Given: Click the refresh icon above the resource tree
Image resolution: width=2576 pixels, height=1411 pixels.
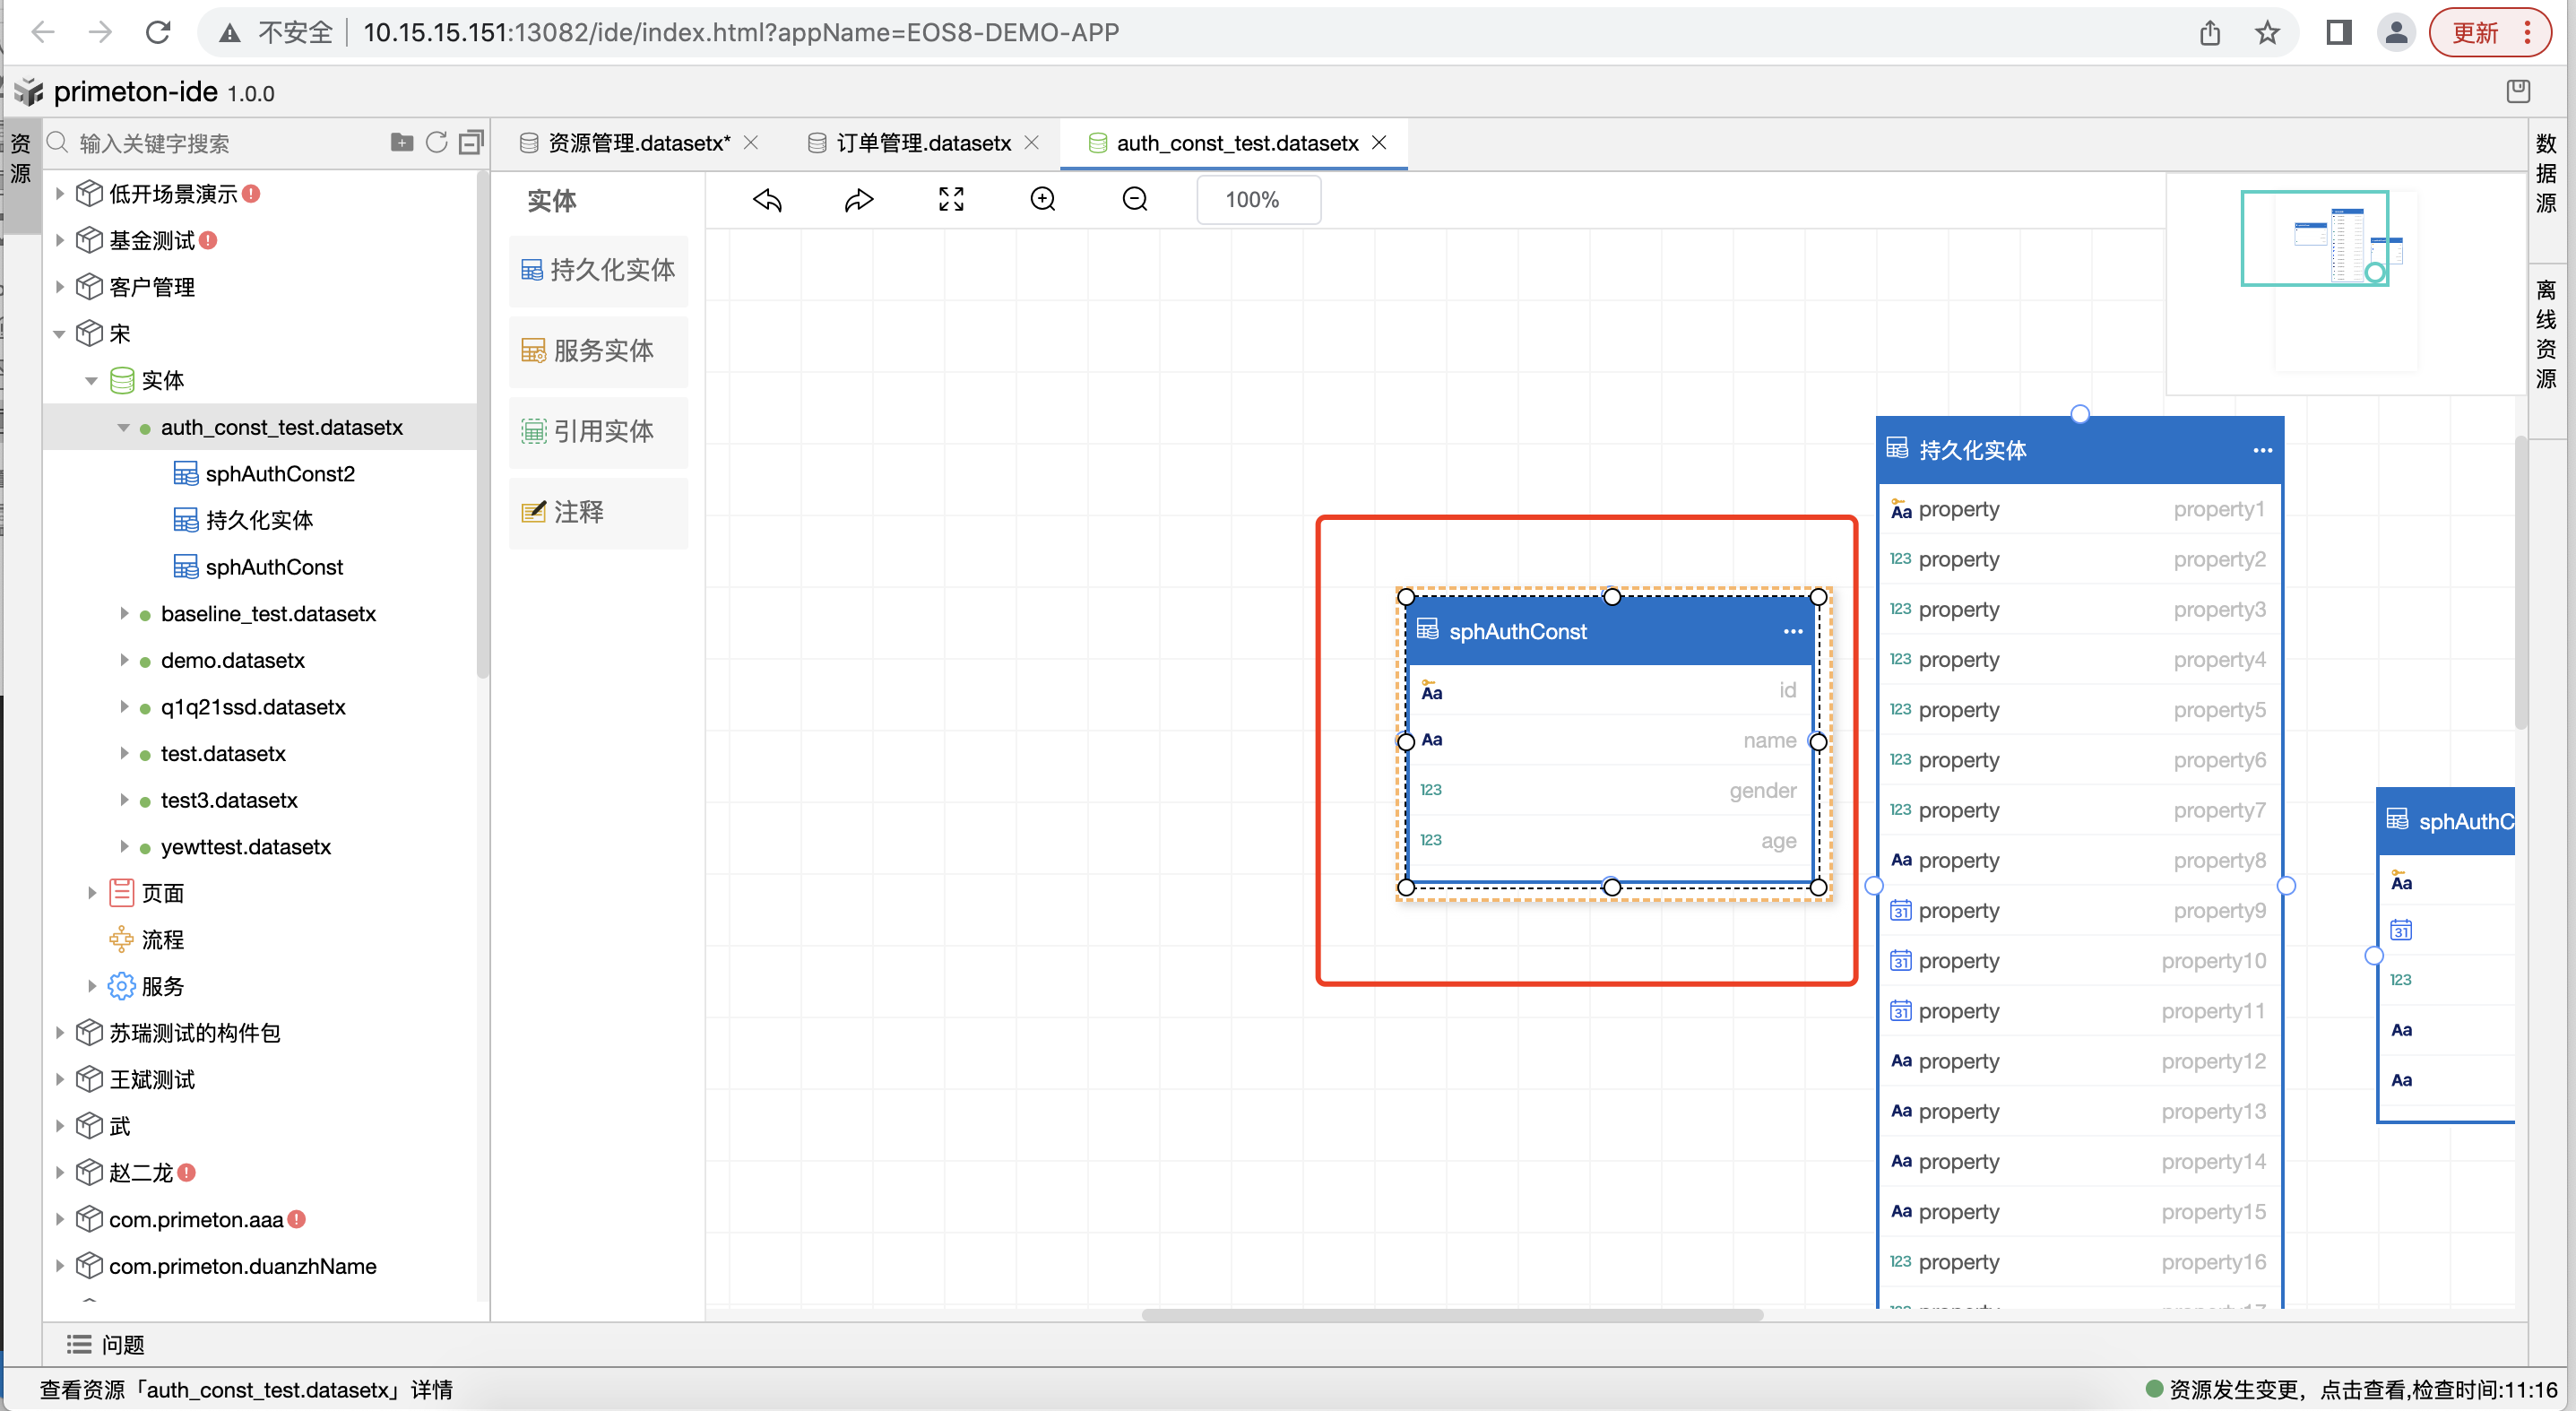Looking at the screenshot, I should 436,142.
